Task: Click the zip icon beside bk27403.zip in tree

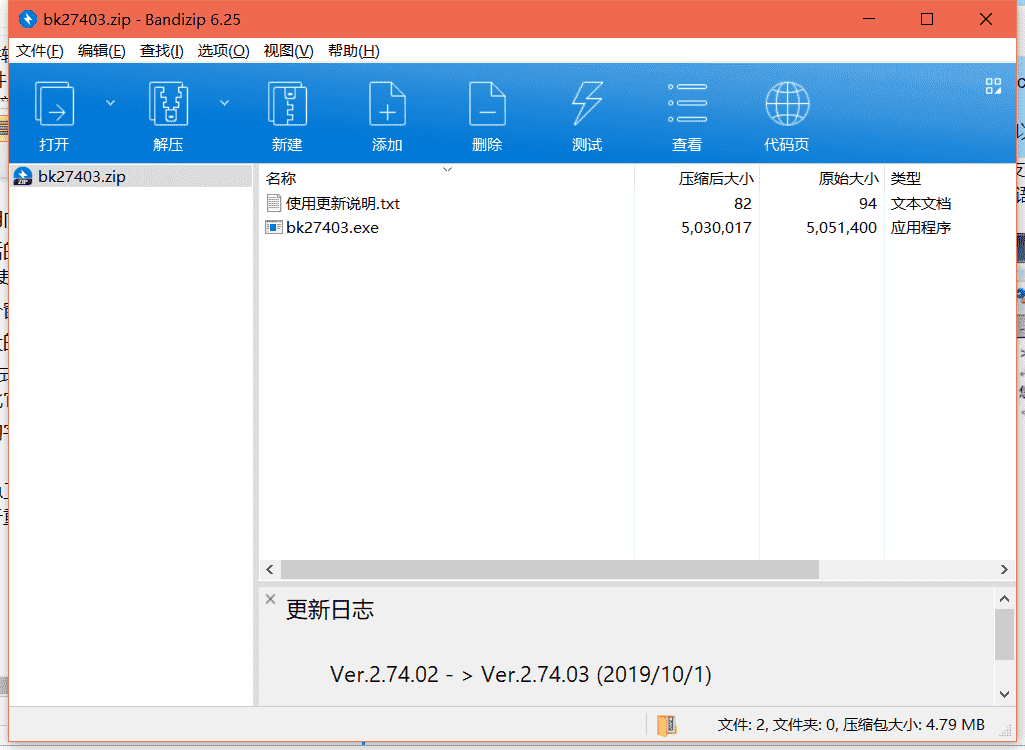Action: coord(23,177)
